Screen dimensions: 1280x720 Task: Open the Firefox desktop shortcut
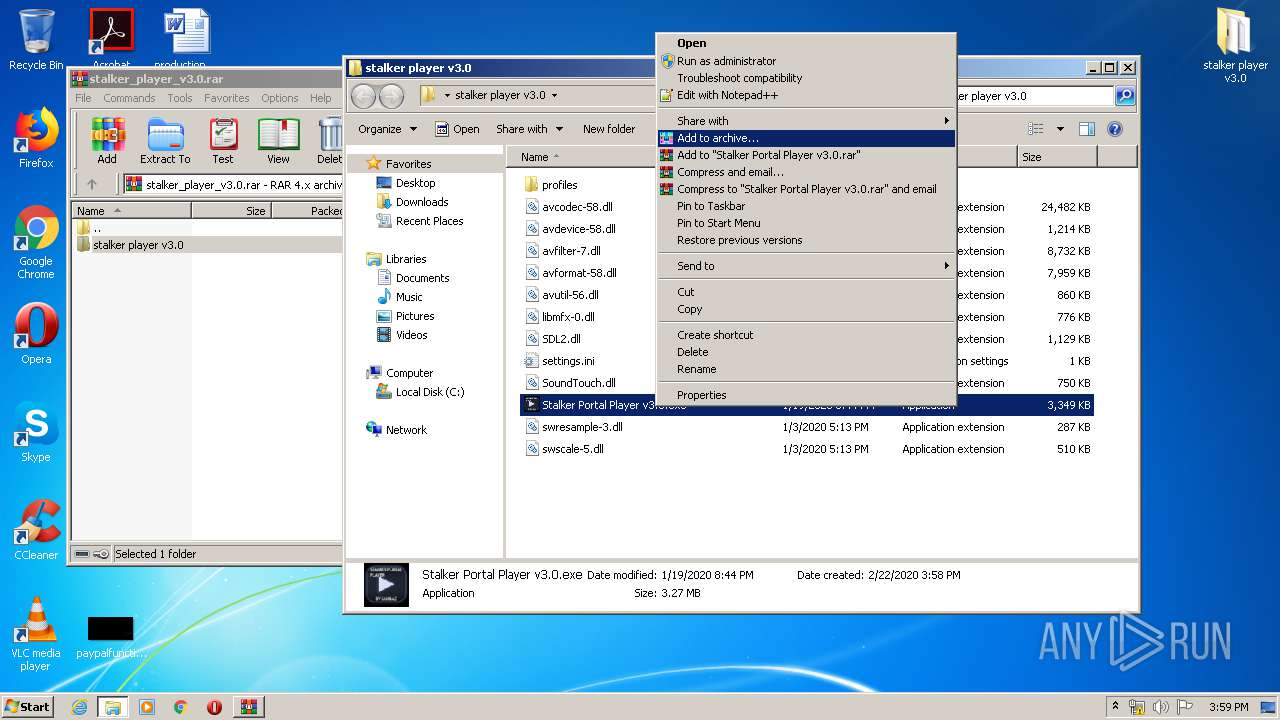coord(36,138)
